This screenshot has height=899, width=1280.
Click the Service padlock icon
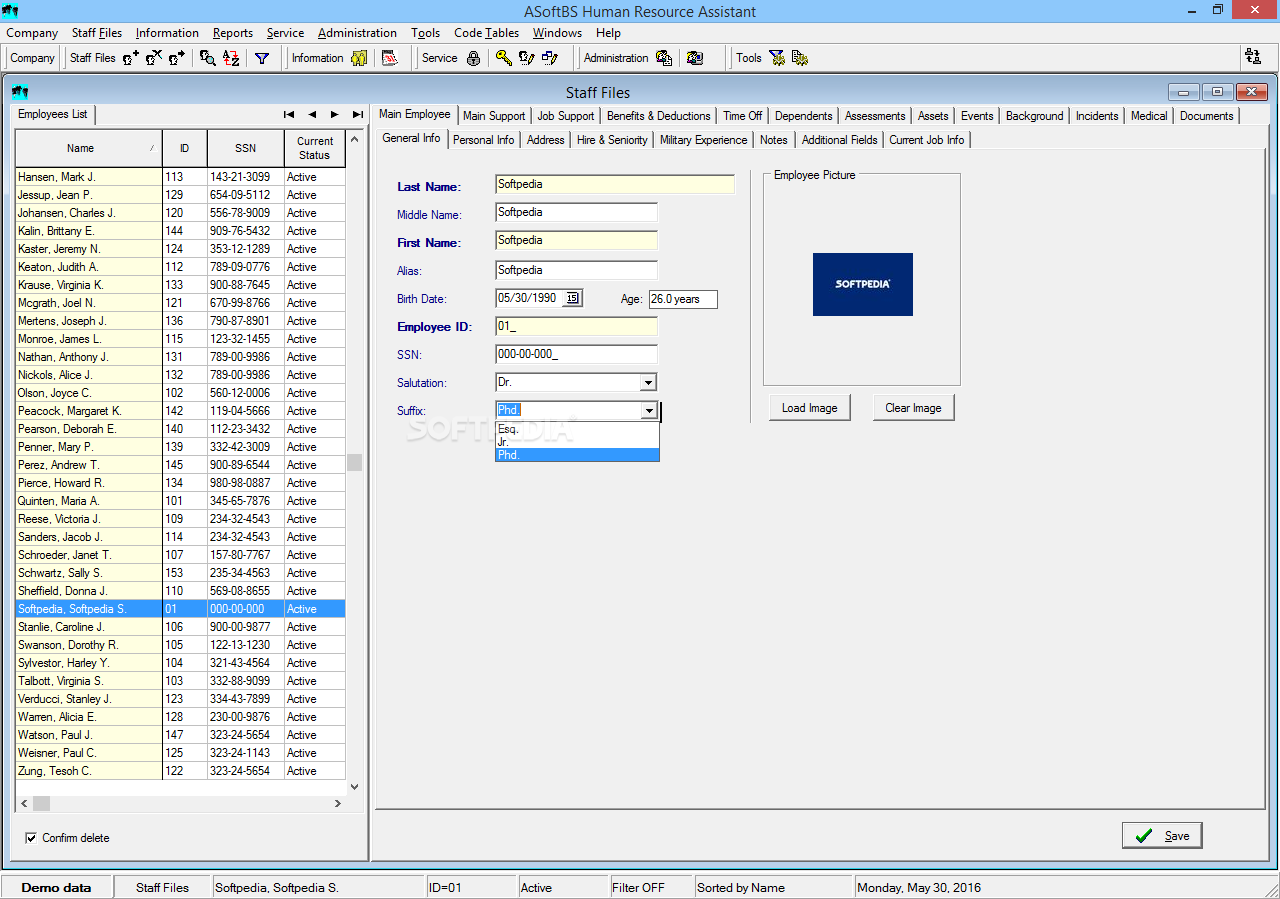pyautogui.click(x=473, y=58)
